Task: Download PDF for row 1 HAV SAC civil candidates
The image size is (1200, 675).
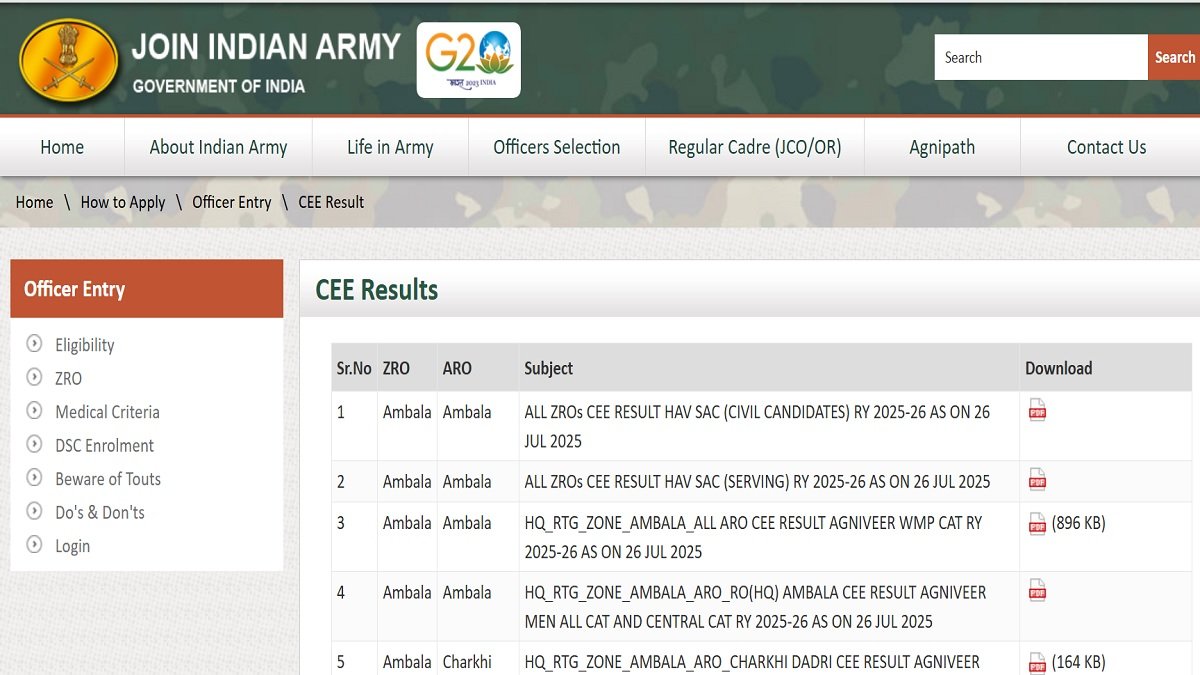Action: [1037, 410]
